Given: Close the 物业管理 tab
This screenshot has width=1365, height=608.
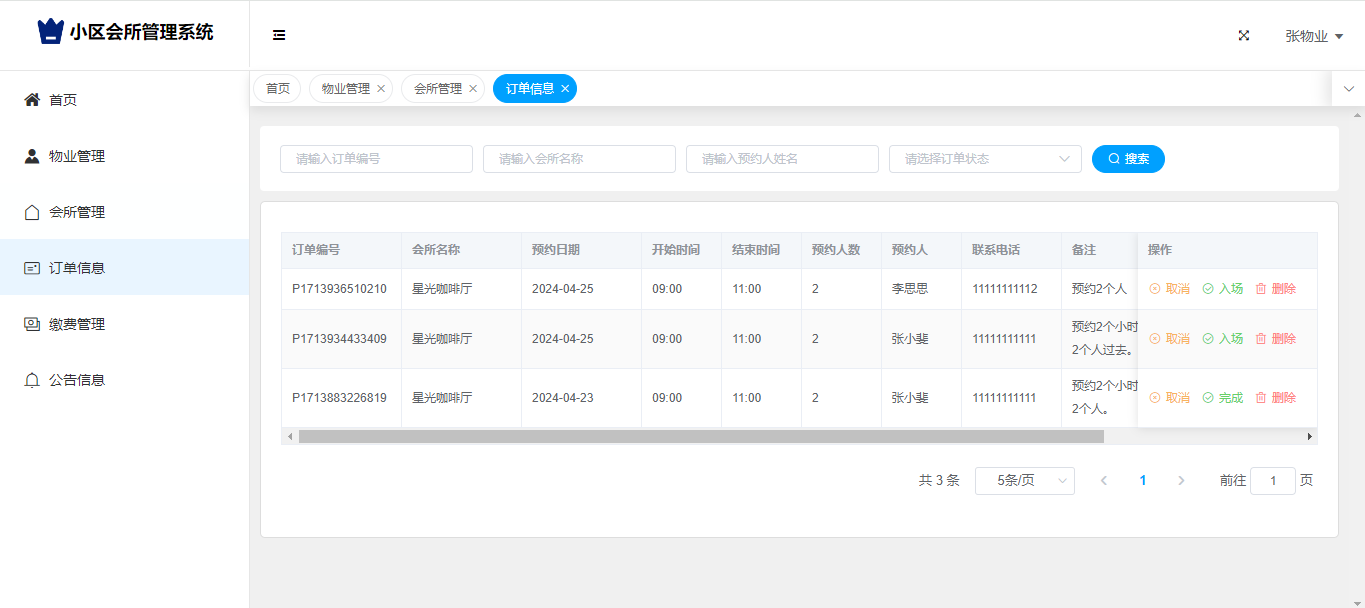Looking at the screenshot, I should pyautogui.click(x=381, y=89).
